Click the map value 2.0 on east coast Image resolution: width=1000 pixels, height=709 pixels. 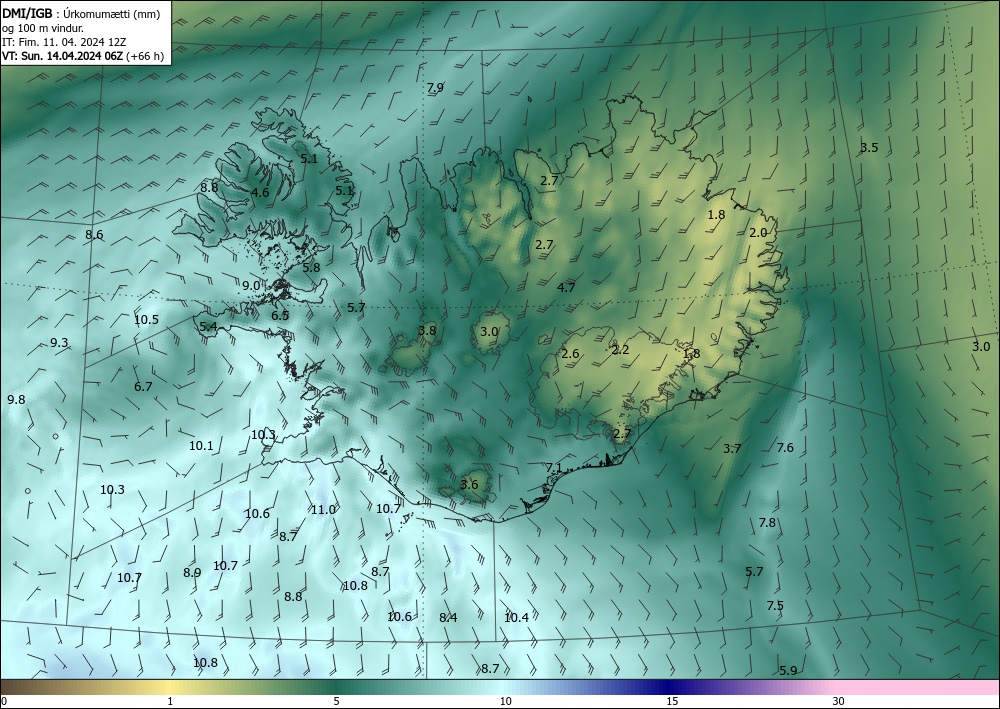pyautogui.click(x=758, y=233)
